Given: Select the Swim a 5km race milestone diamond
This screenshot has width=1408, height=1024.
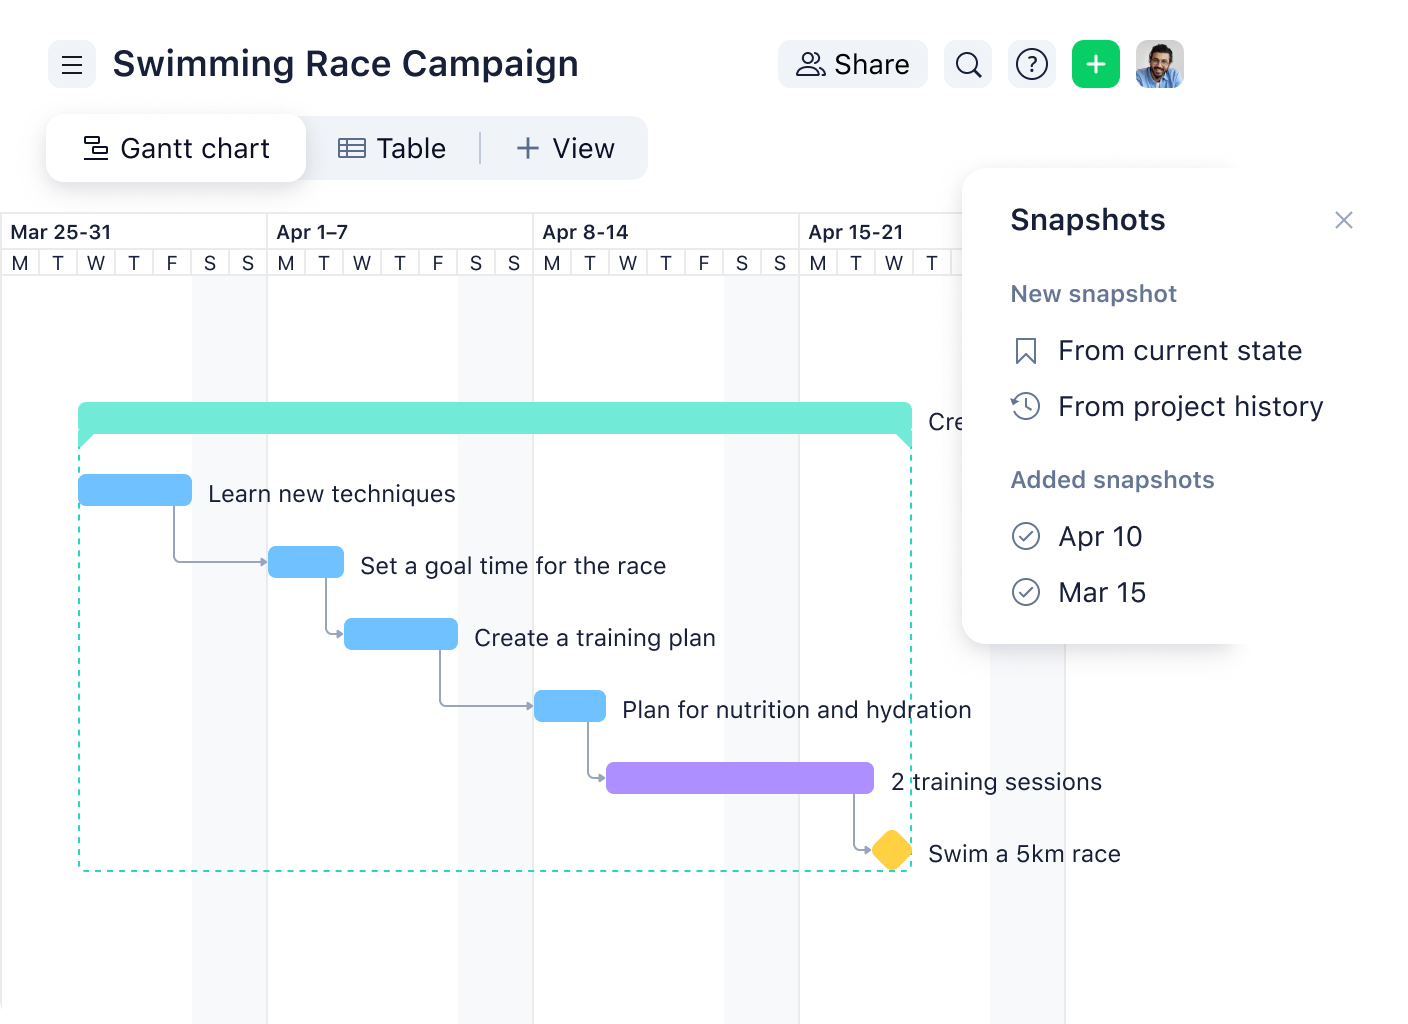Looking at the screenshot, I should pos(891,850).
